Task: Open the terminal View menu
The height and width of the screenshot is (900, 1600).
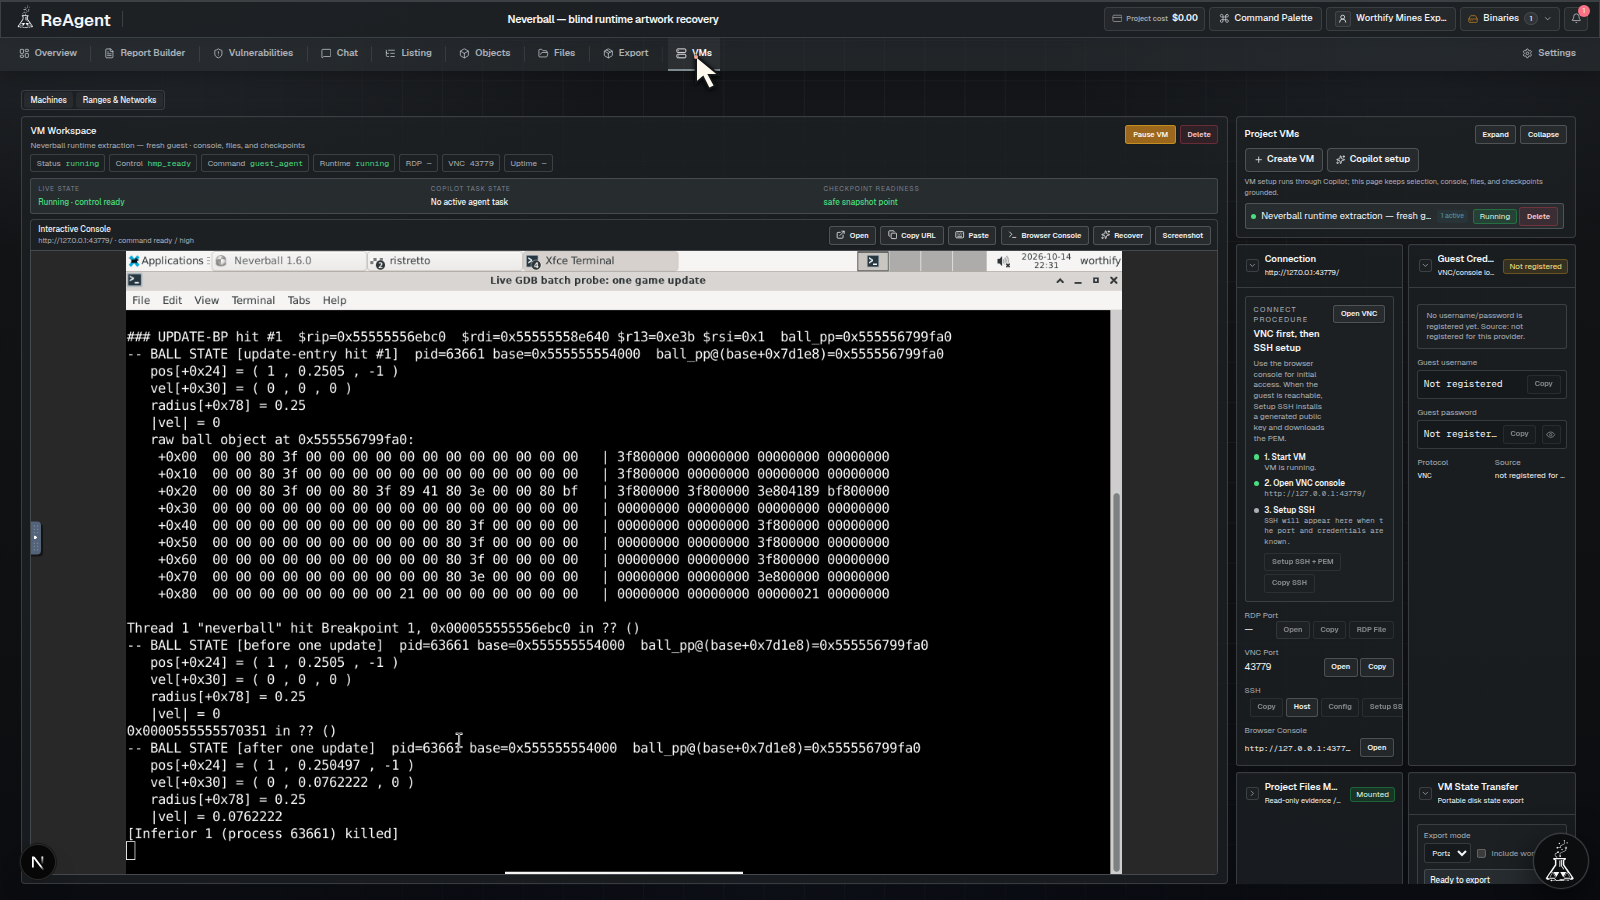Action: 206,300
